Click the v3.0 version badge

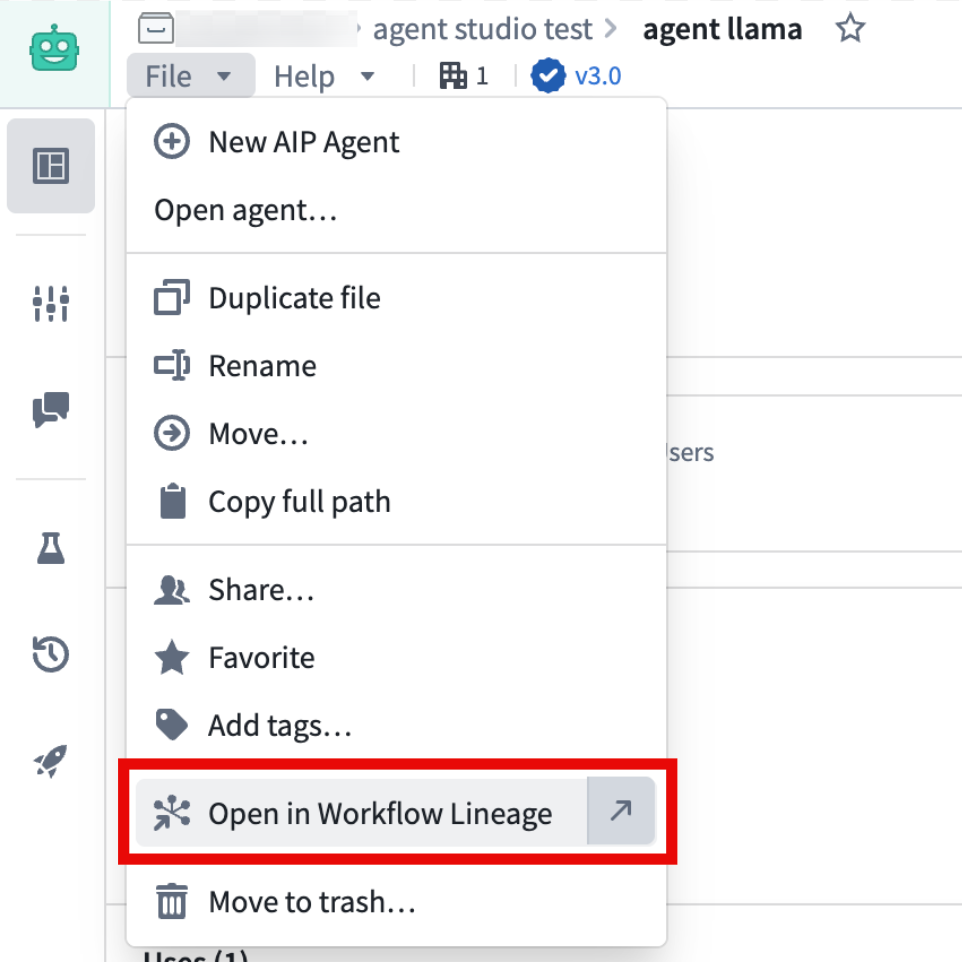576,75
